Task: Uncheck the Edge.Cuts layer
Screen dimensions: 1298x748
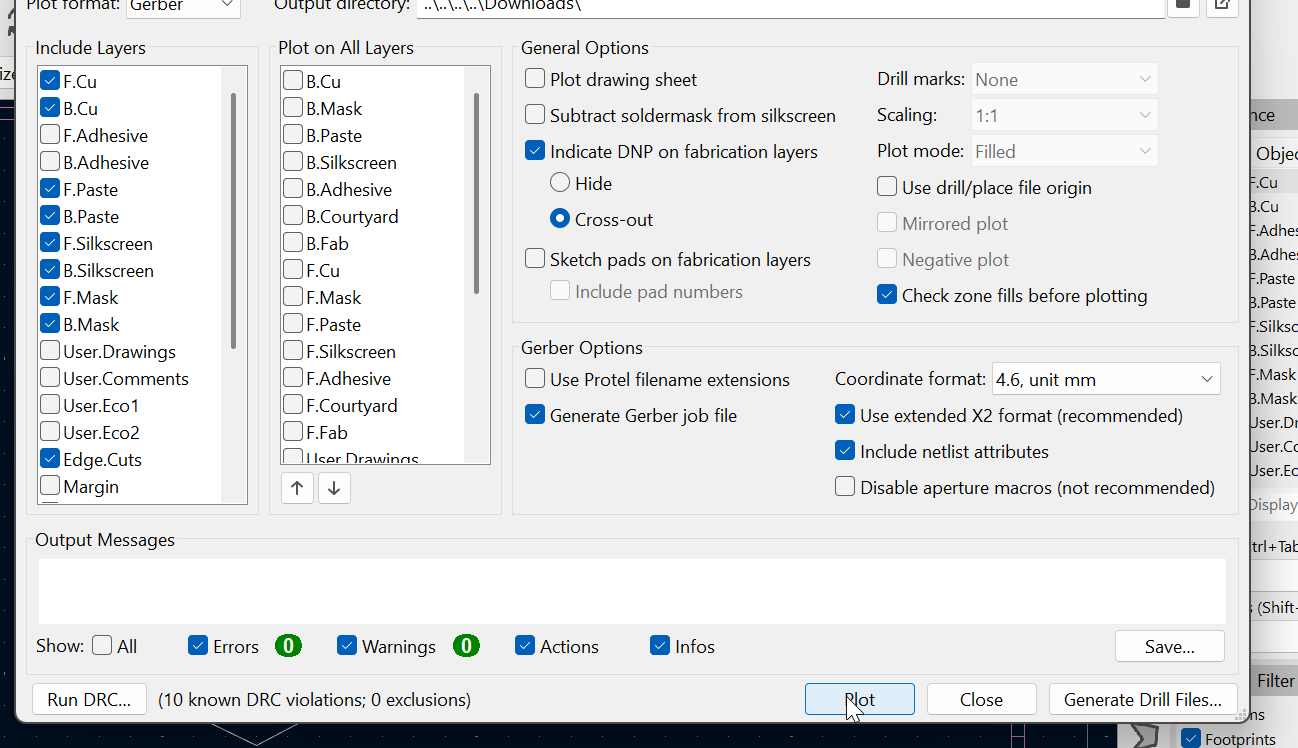Action: [x=50, y=459]
